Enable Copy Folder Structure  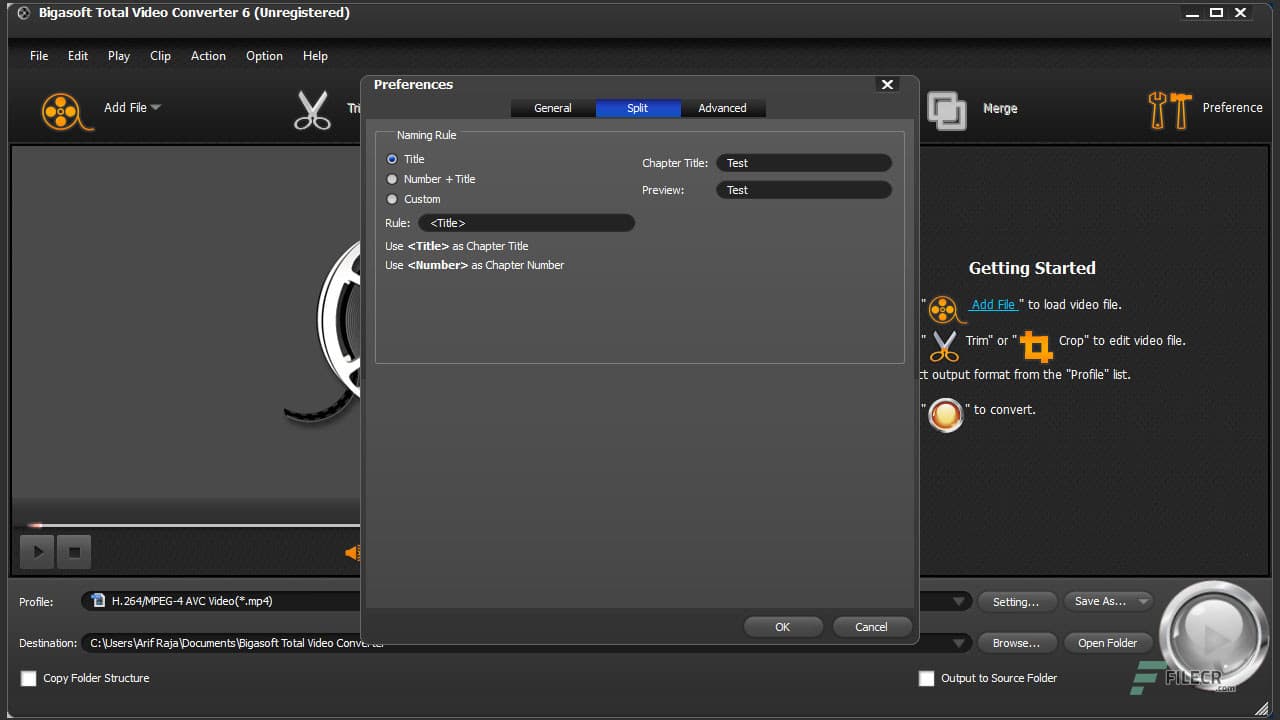point(28,678)
